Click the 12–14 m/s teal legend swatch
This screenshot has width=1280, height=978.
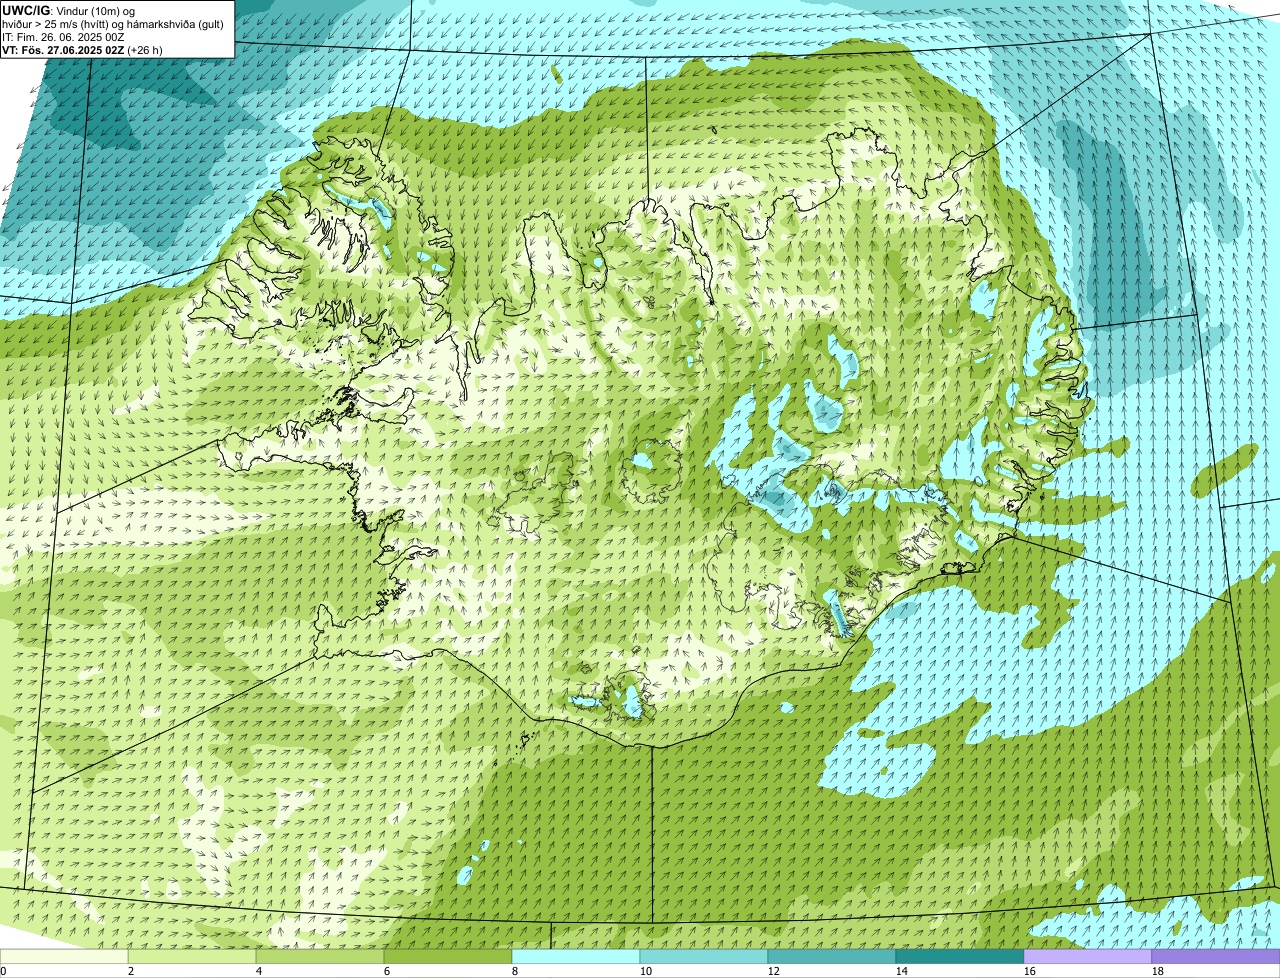(x=832, y=956)
